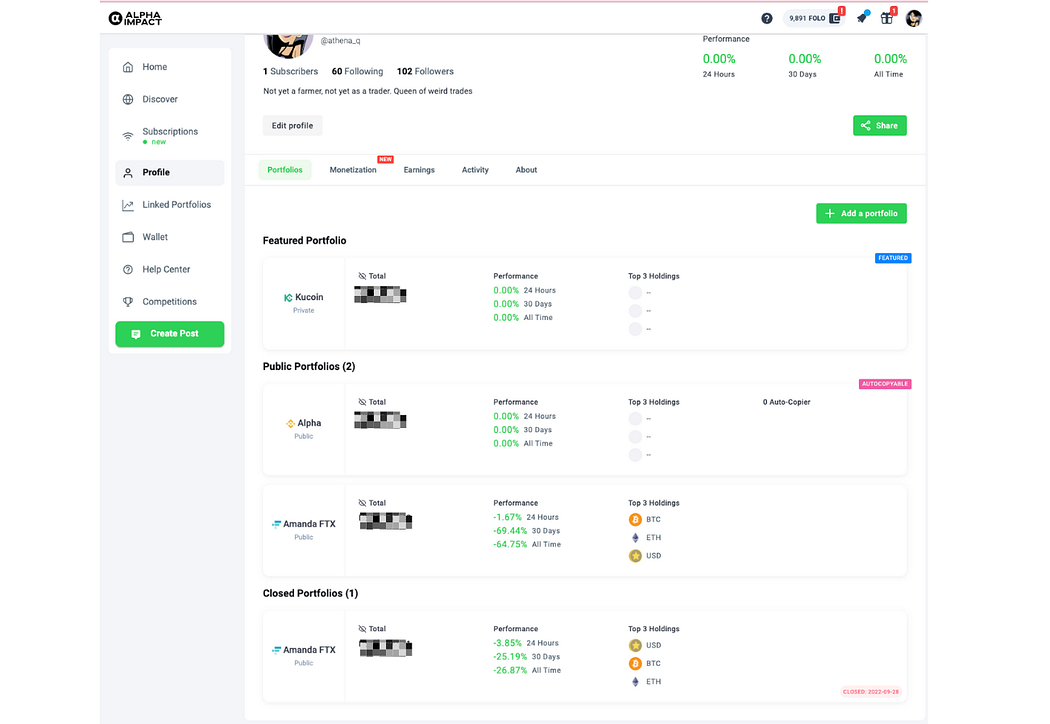The width and height of the screenshot is (1050, 724).
Task: Open Help Center in sidebar
Action: 169,269
